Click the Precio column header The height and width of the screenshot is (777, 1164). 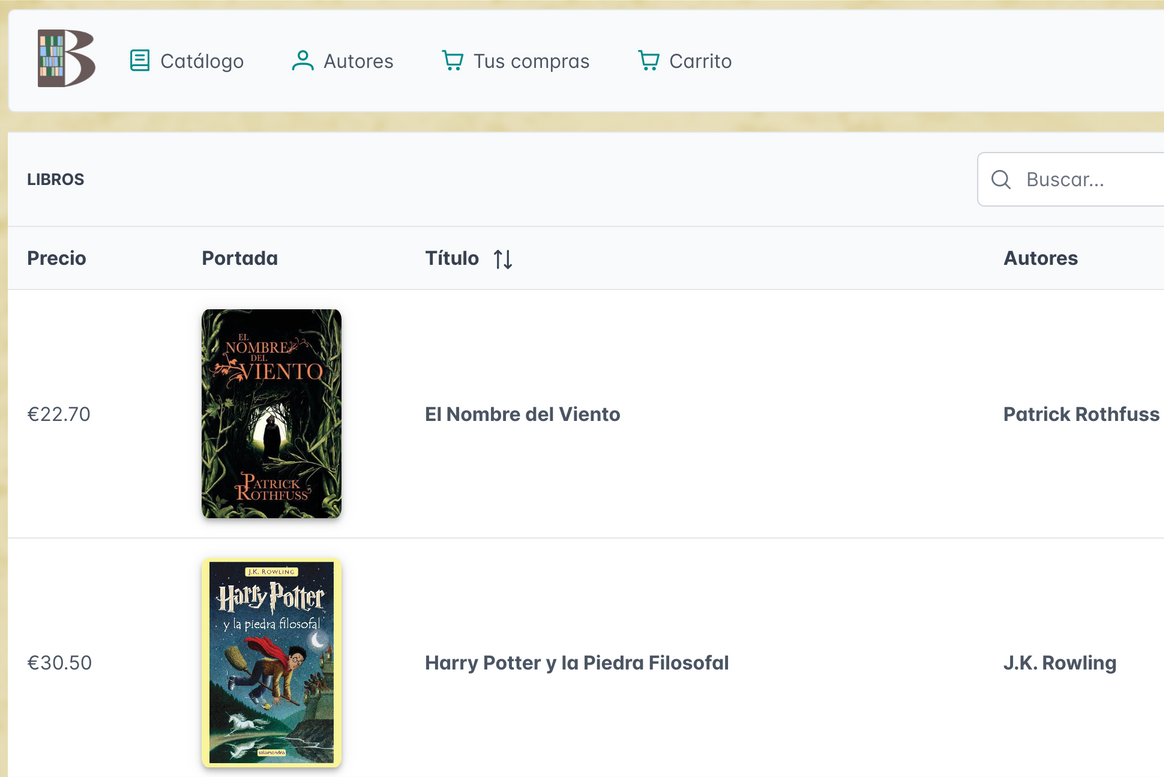click(x=56, y=258)
